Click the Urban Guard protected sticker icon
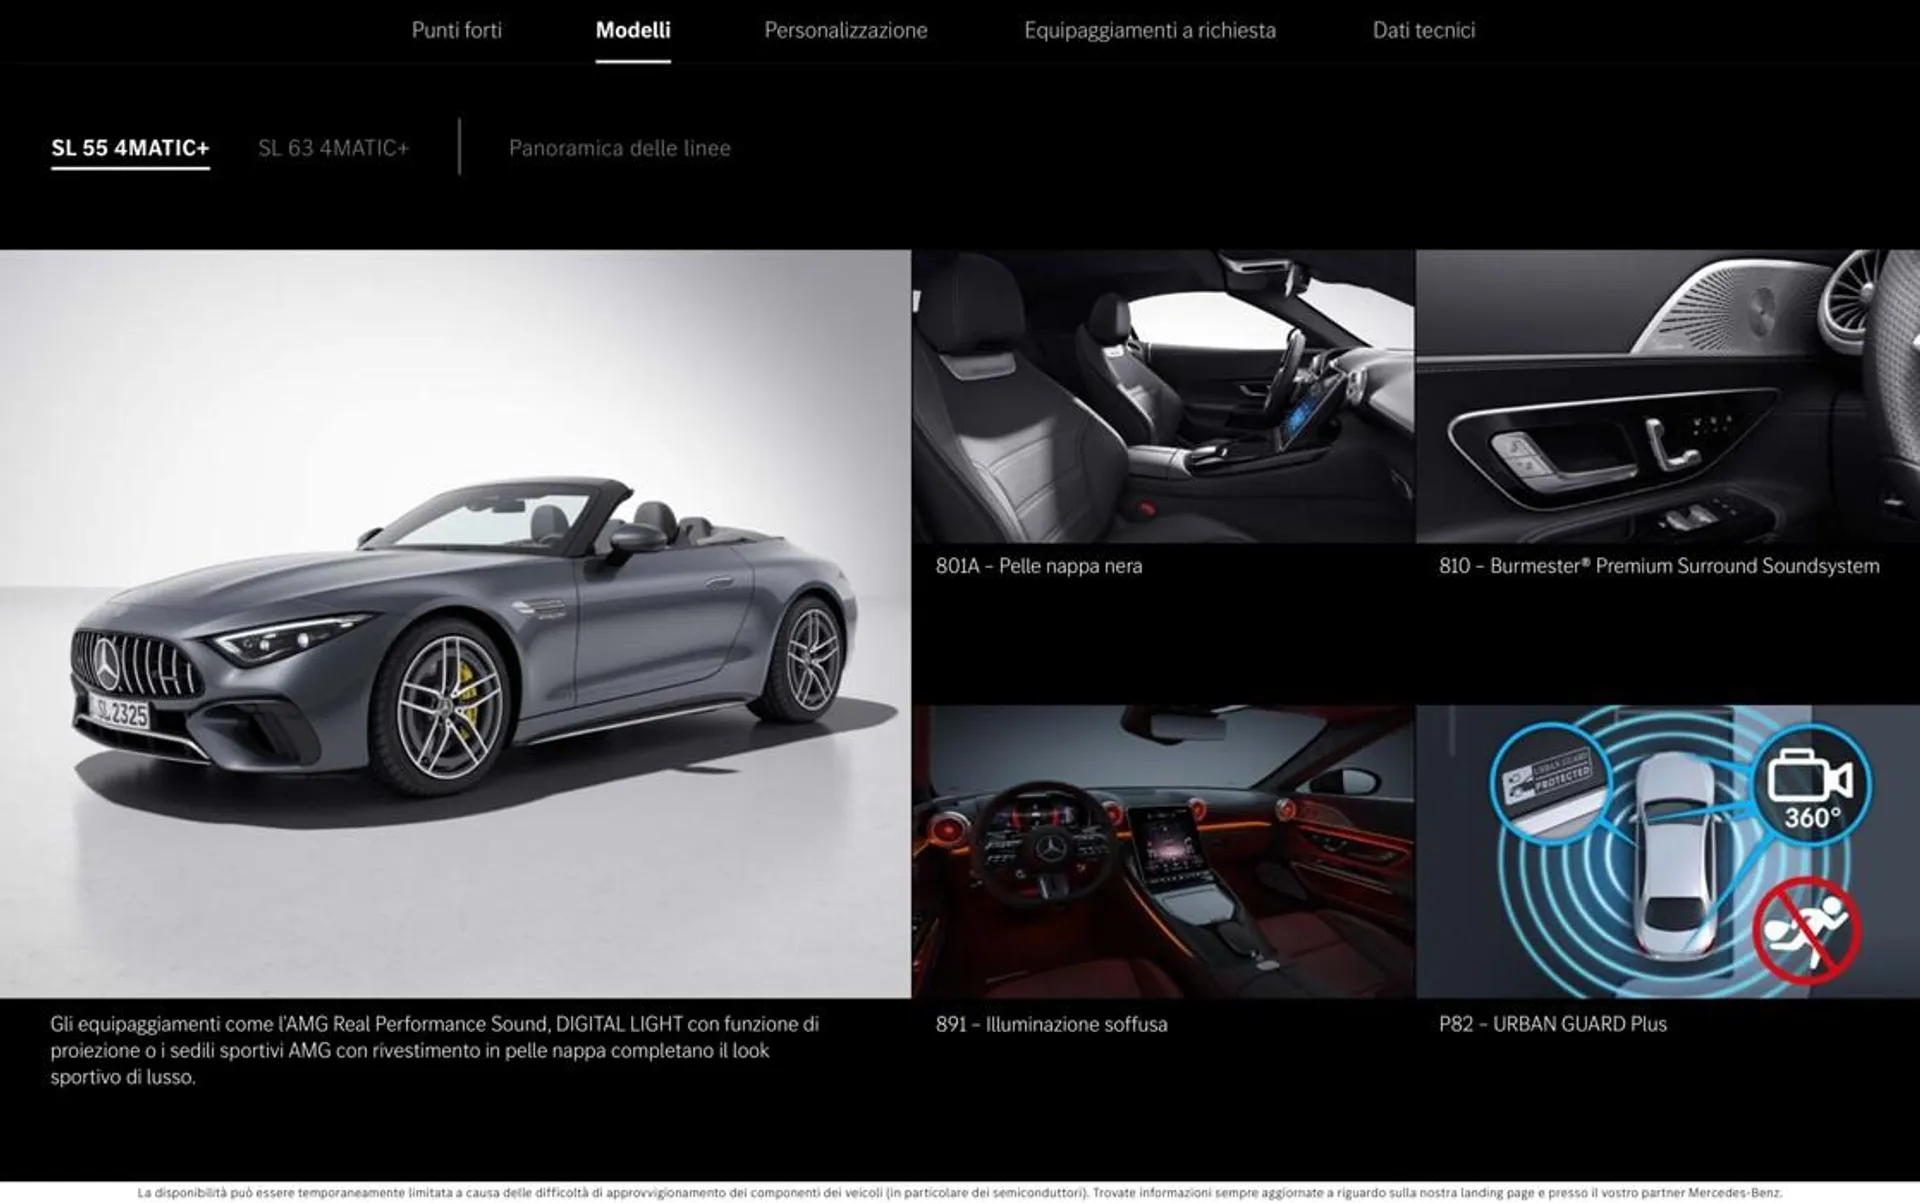The width and height of the screenshot is (1920, 1203). click(x=1549, y=784)
